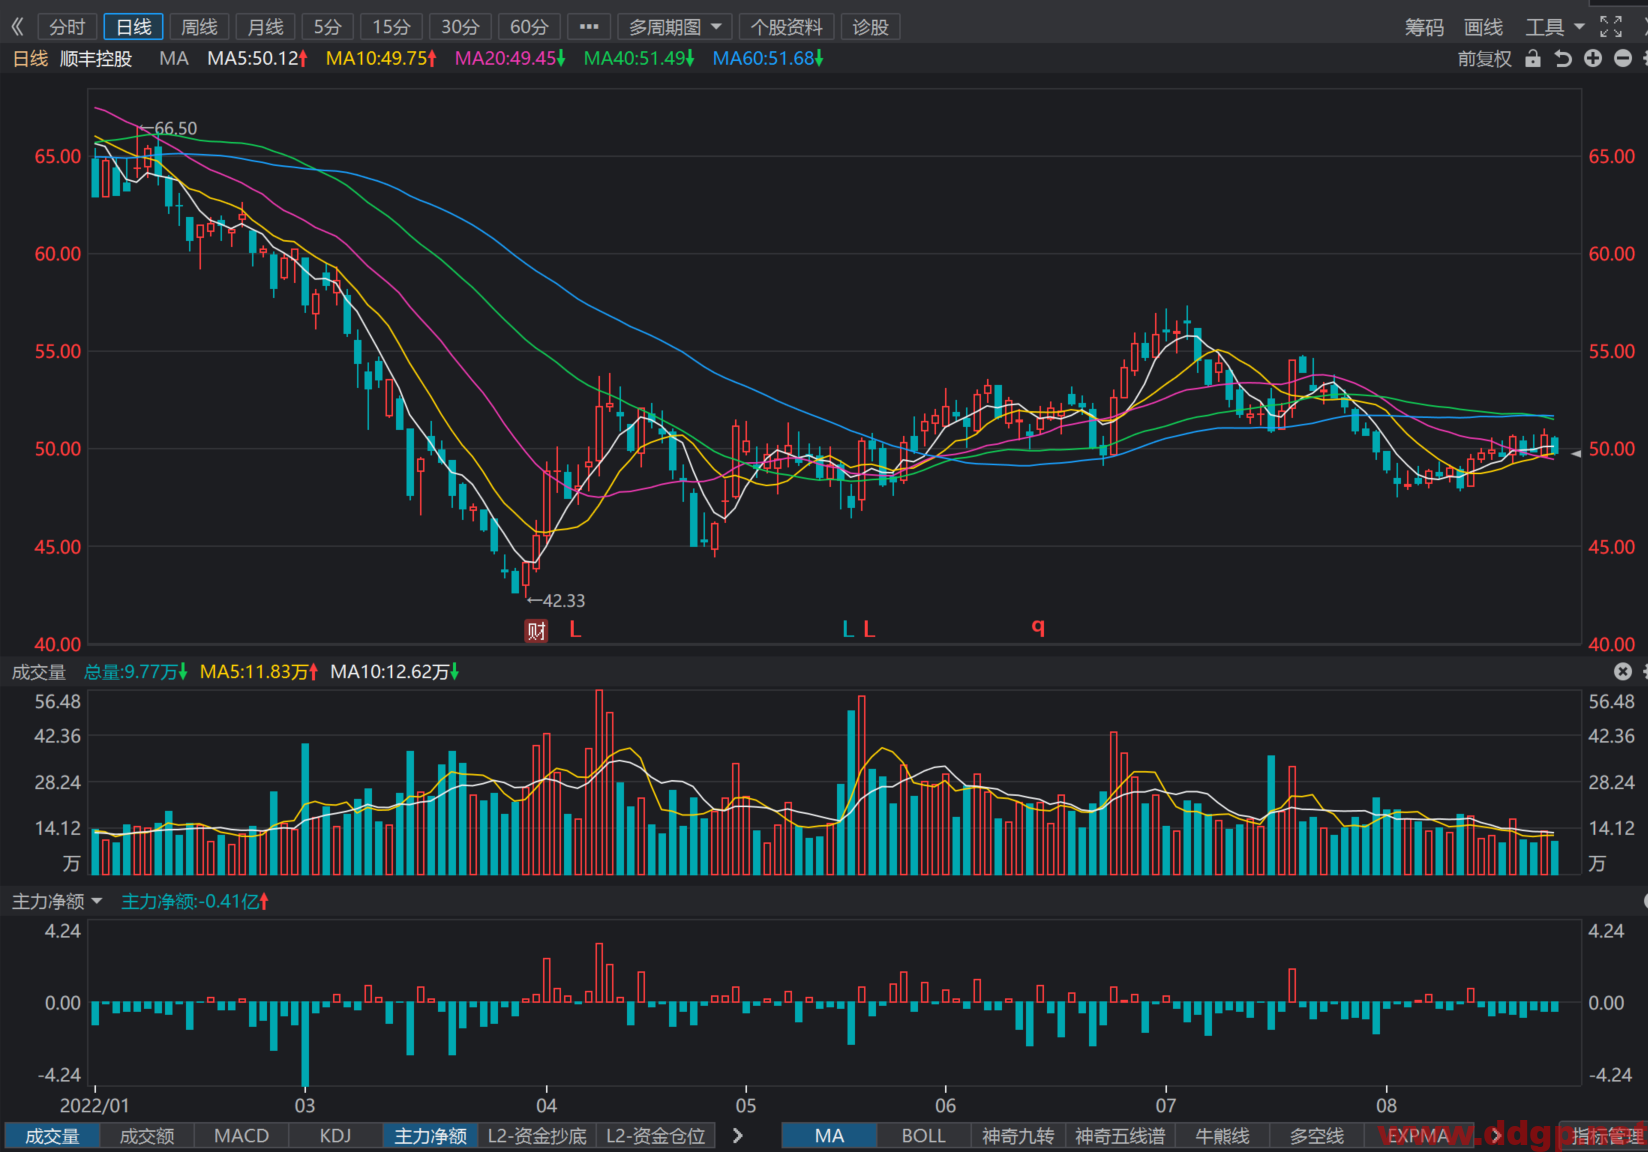Click the 财 financial report marker
The height and width of the screenshot is (1152, 1648).
coord(537,630)
